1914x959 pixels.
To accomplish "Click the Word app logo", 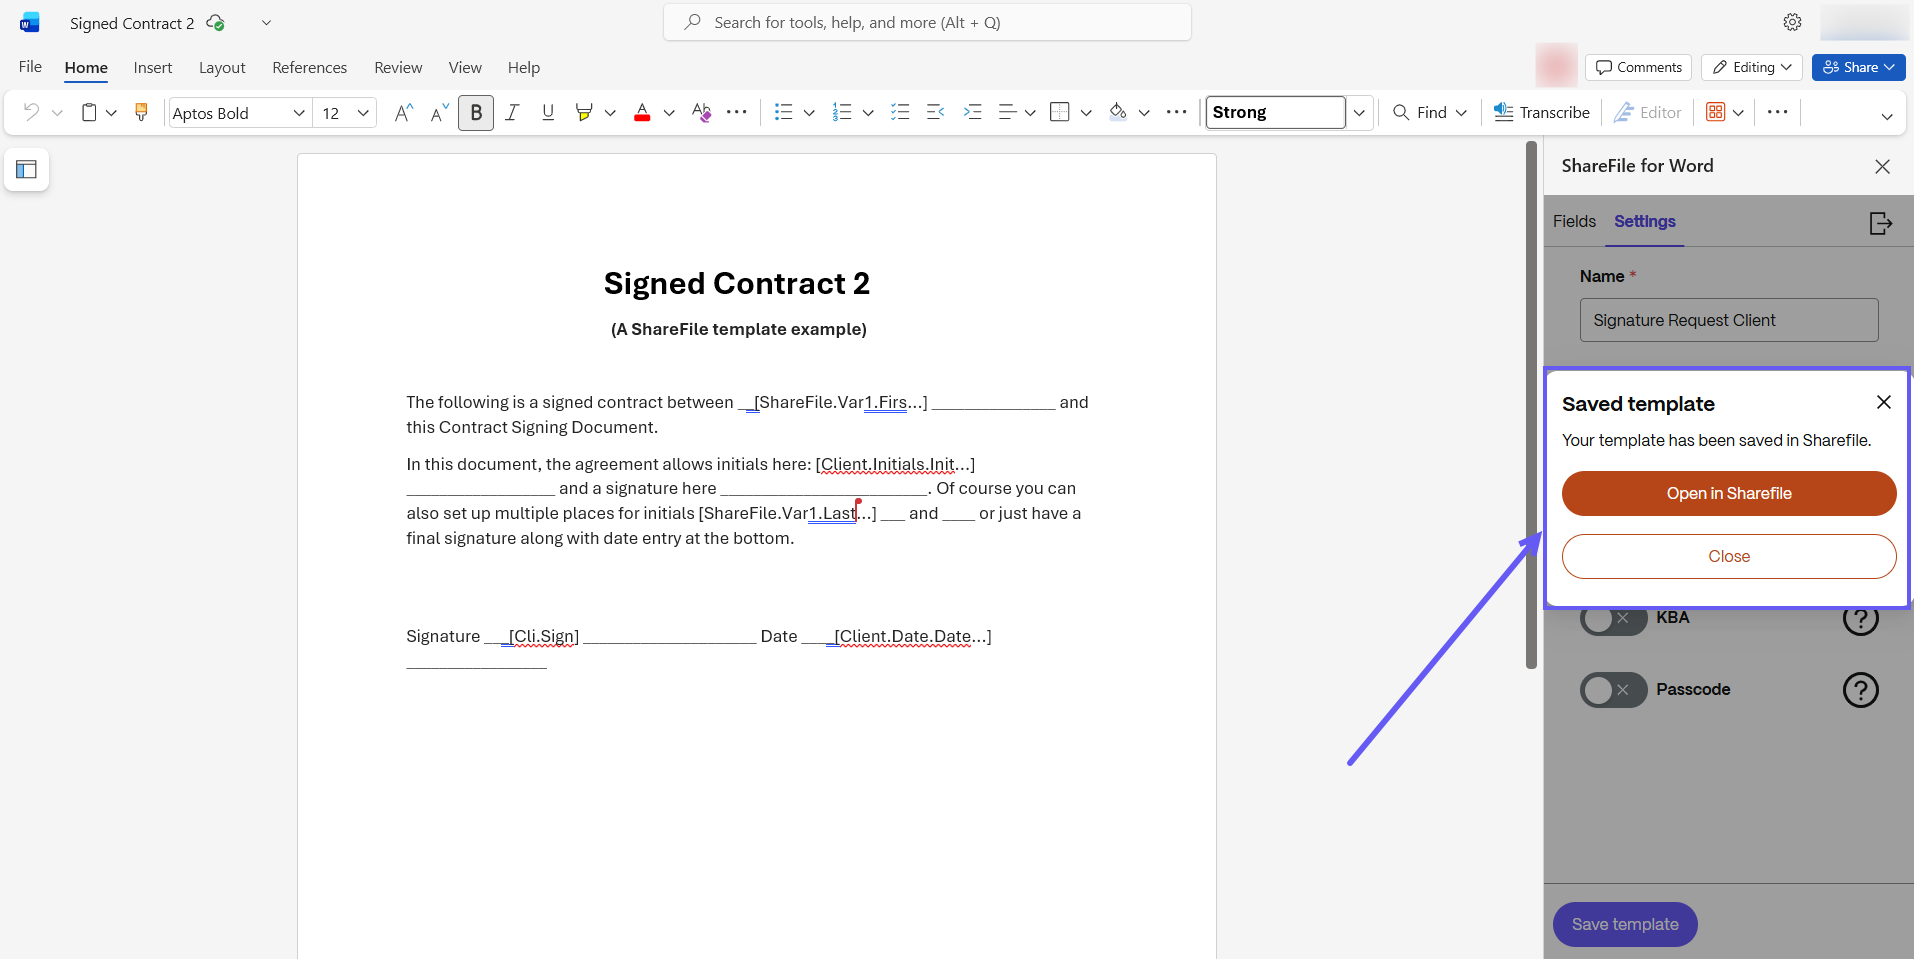I will (30, 22).
